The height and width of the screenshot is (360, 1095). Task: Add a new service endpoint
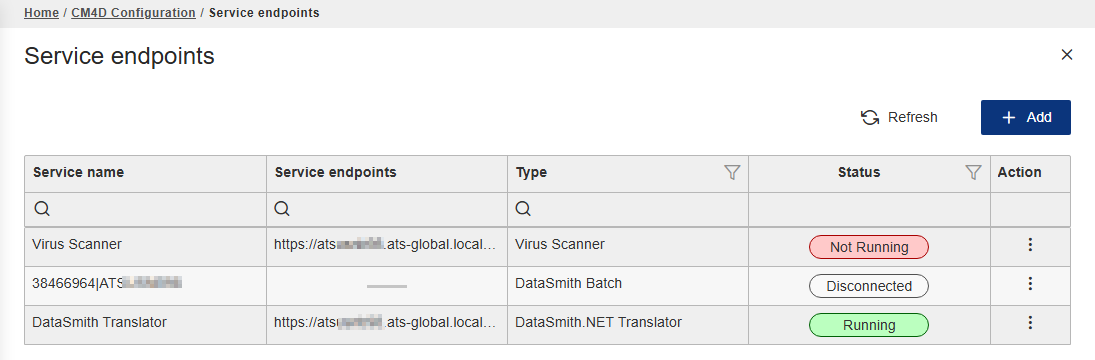tap(1026, 117)
